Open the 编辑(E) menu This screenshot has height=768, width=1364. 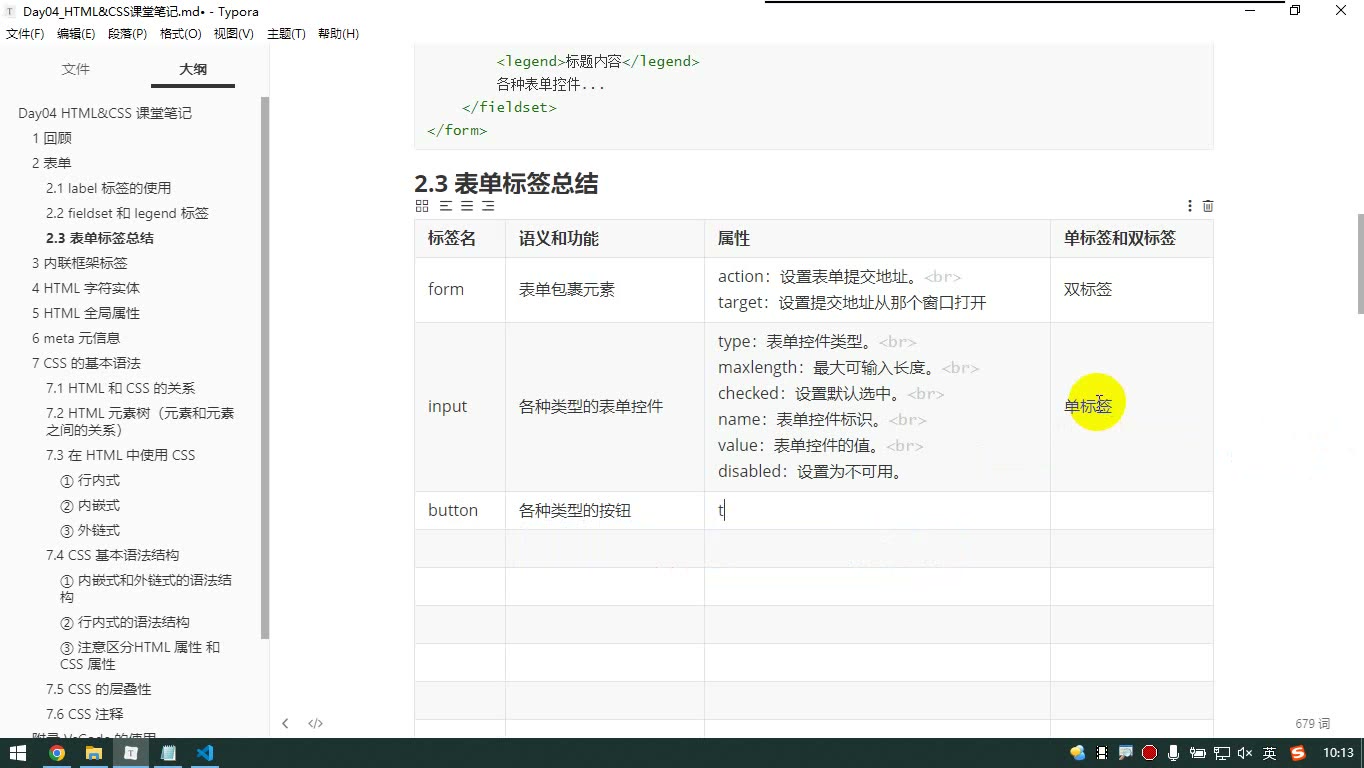[76, 34]
